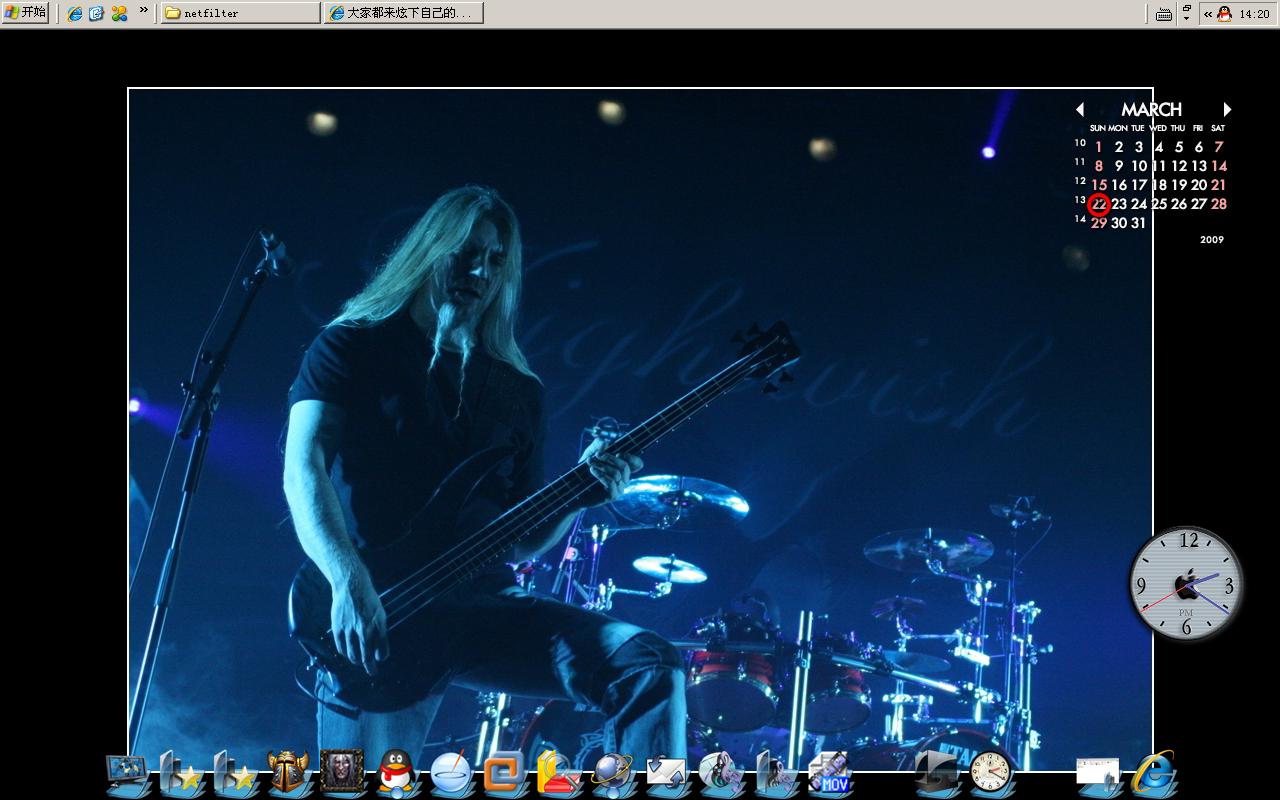Launch Internet Explorer from the dock
Viewport: 1280px width, 800px height.
click(1153, 773)
